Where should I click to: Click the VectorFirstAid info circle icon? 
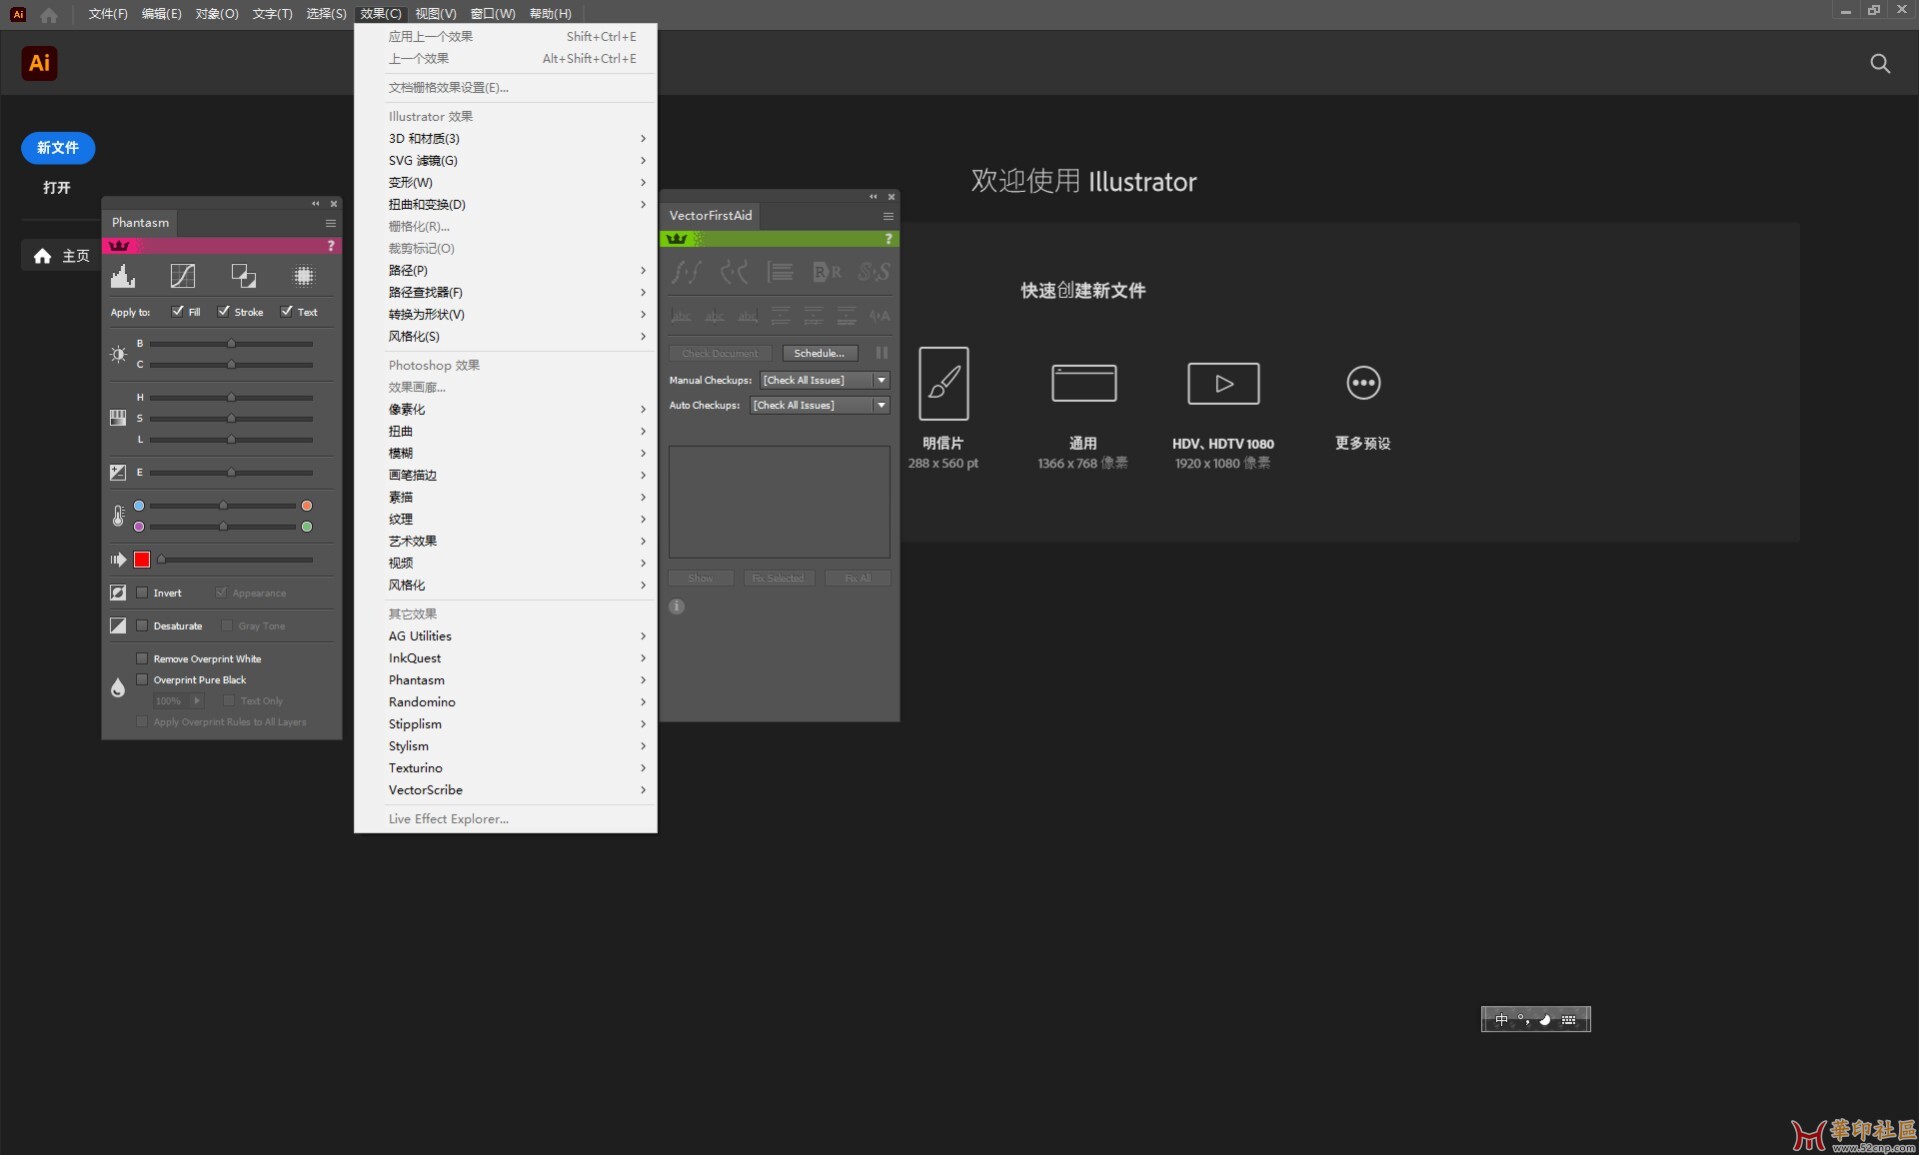coord(677,607)
